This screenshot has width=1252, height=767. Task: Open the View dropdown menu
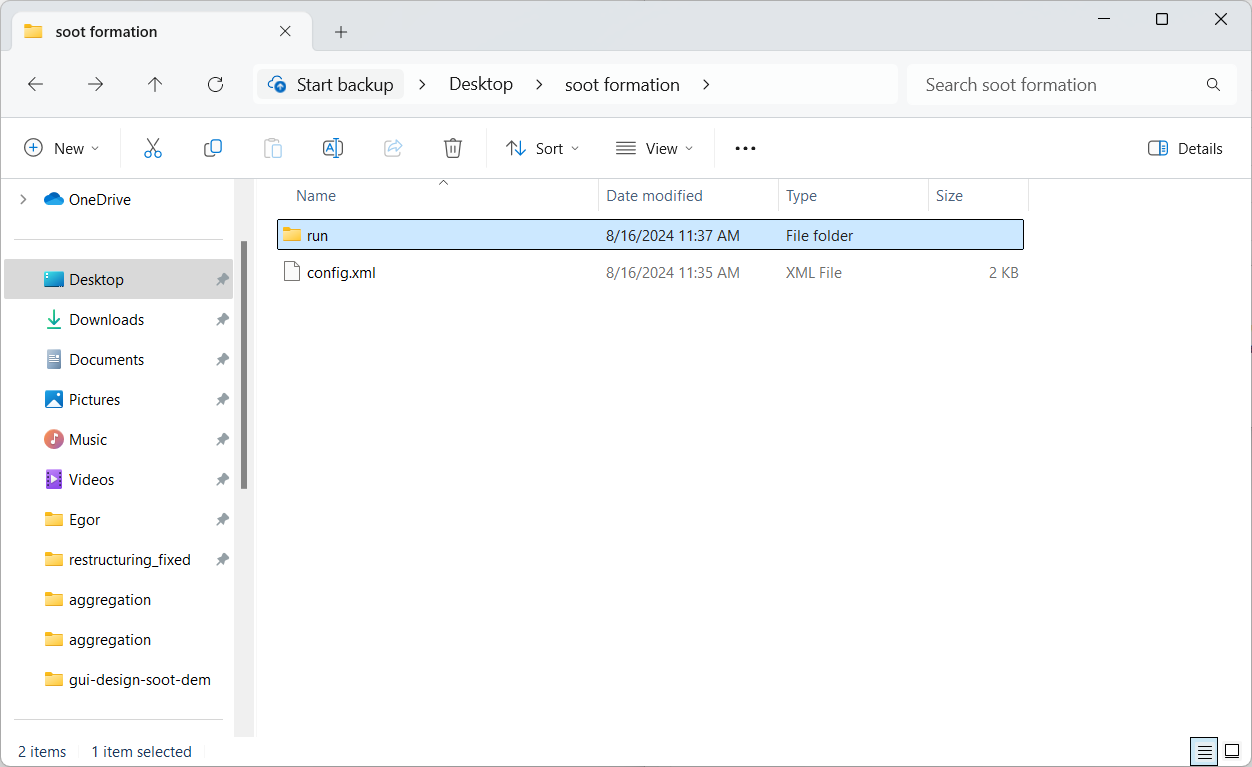[x=655, y=148]
